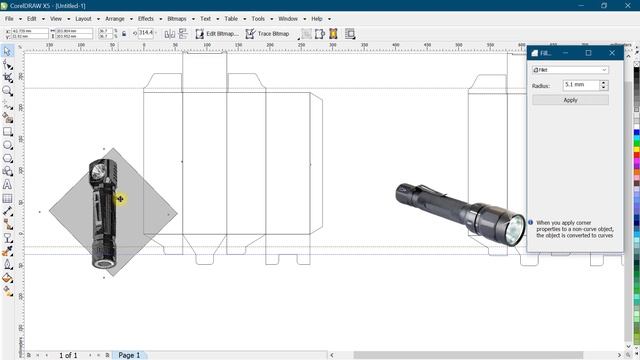Click the object width field

point(74,31)
